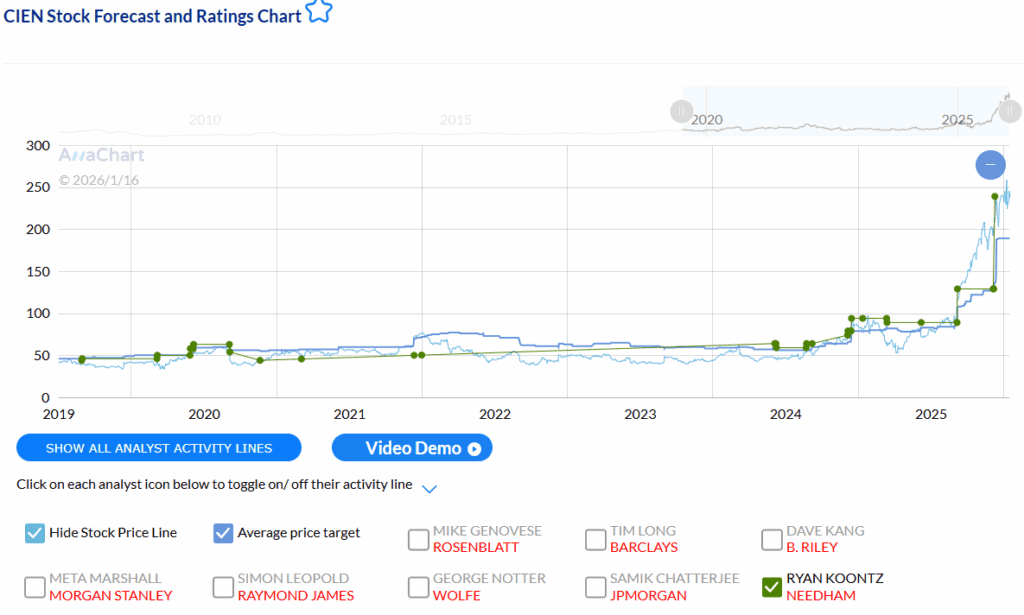Enable Dave Kang B. Riley line
Screen dimensions: 1024x615
point(772,539)
